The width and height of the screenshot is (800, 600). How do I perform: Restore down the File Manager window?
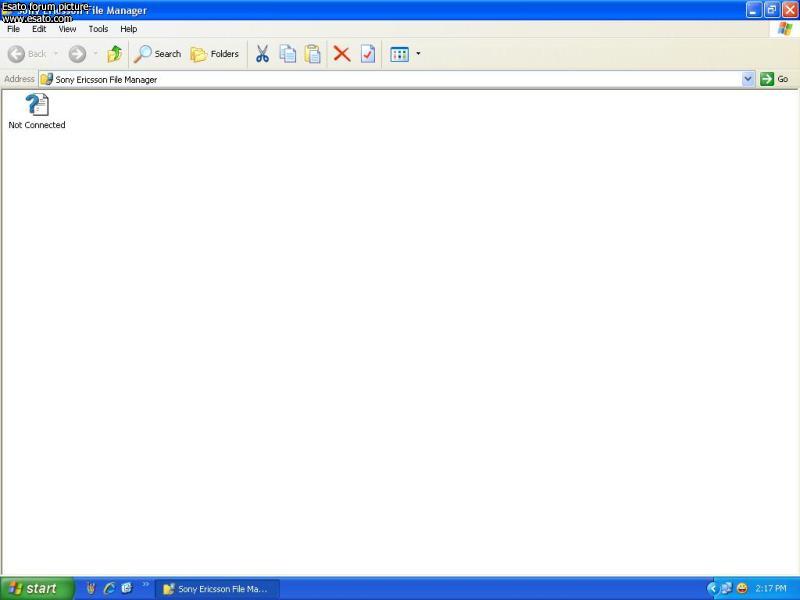(771, 10)
